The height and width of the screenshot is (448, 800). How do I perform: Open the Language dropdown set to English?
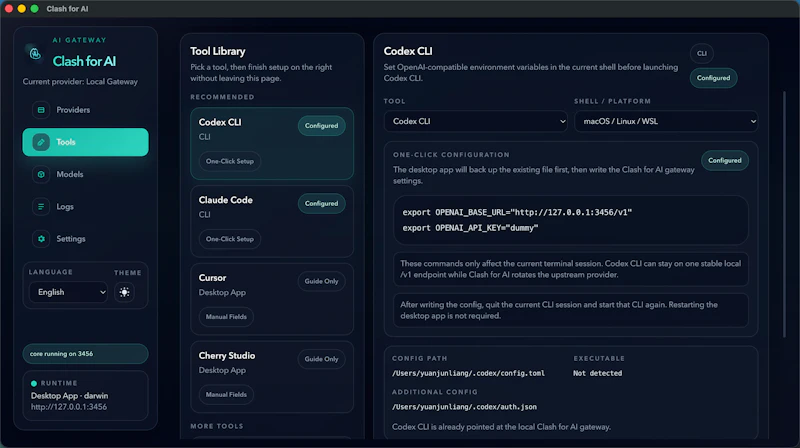coord(68,292)
